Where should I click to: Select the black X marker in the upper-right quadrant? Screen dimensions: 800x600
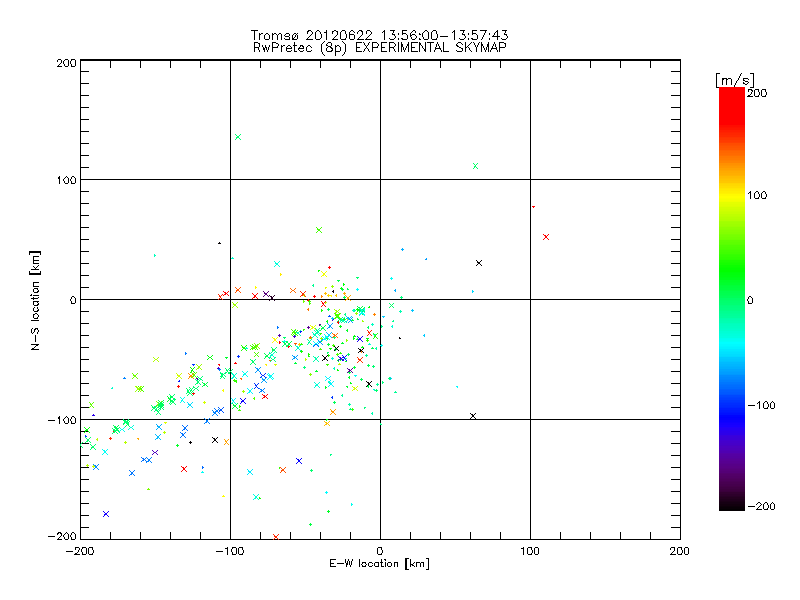[x=479, y=263]
